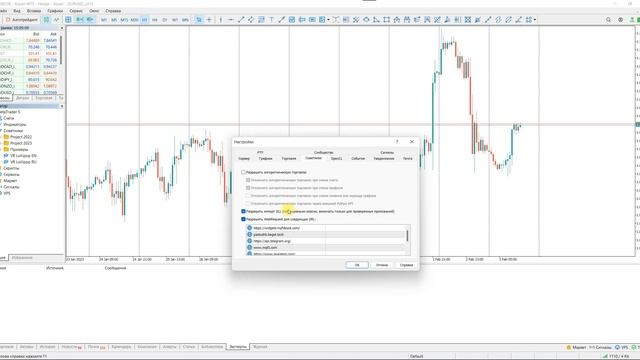The width and height of the screenshot is (640, 360).
Task: Switch chart to H4 timeframe
Action: pos(155,20)
